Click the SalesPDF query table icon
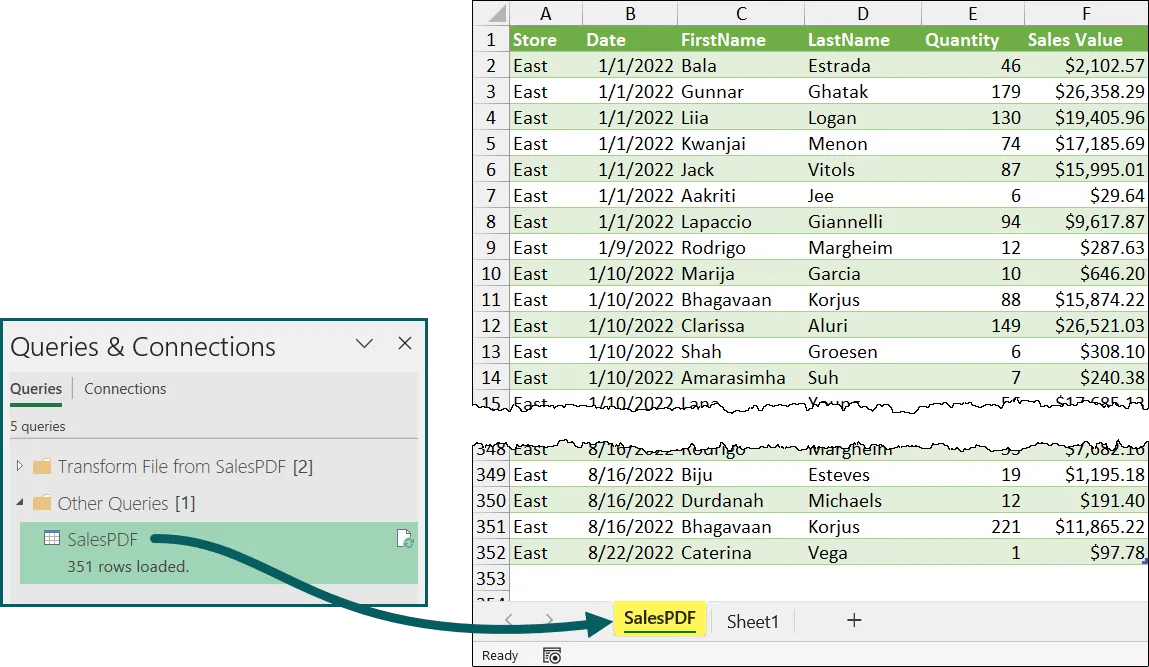This screenshot has width=1149, height=667. click(x=51, y=539)
